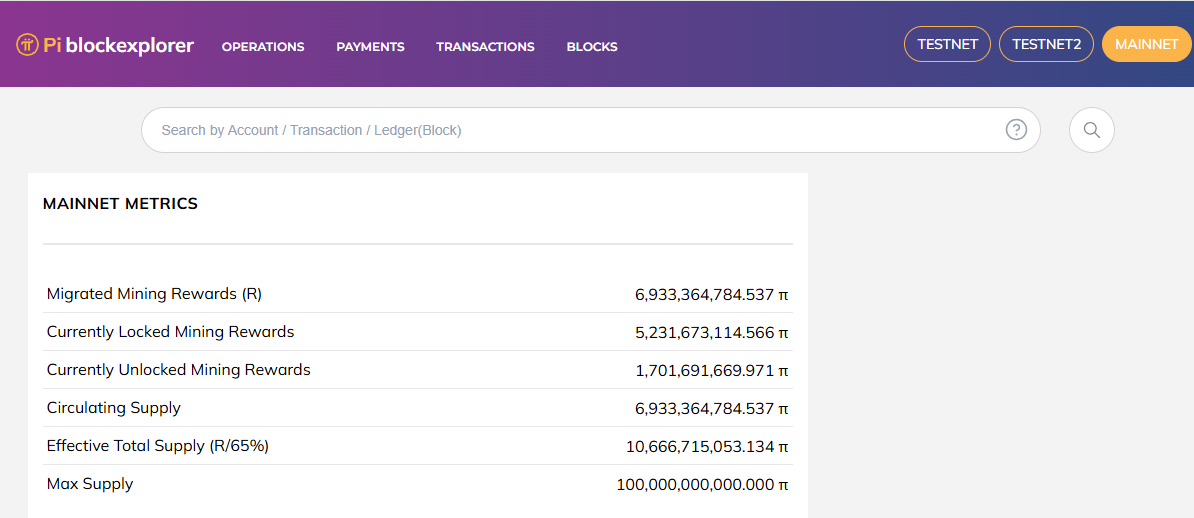Open the TRANSACTIONS section
Viewport: 1194px width, 518px height.
pyautogui.click(x=485, y=47)
